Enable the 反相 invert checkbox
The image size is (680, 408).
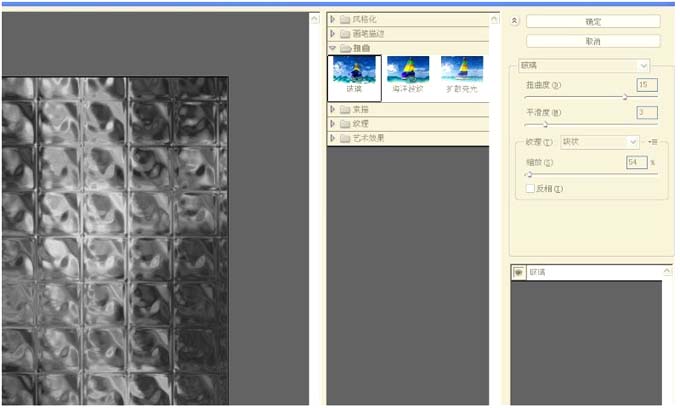(x=530, y=188)
